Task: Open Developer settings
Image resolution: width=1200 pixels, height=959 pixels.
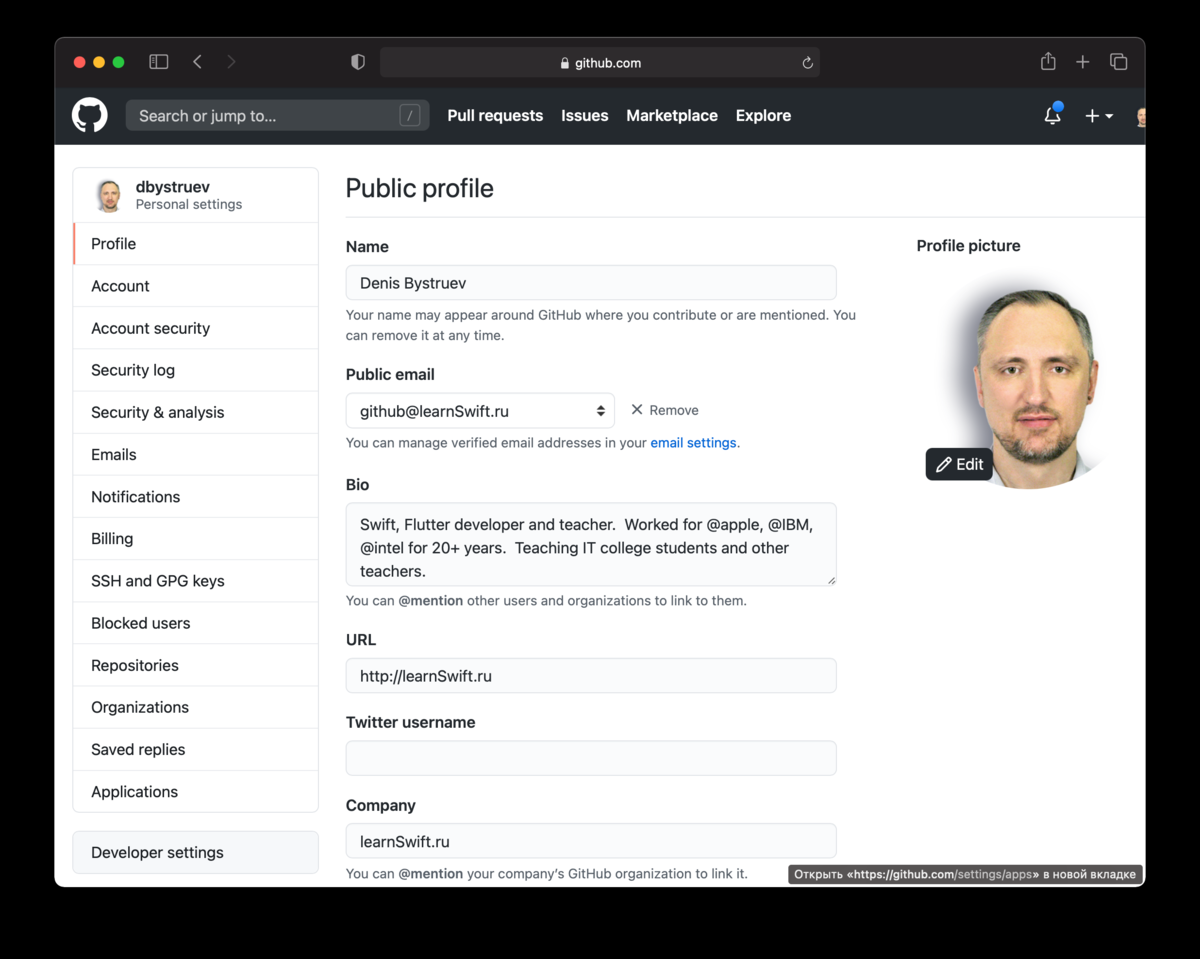Action: tap(196, 853)
